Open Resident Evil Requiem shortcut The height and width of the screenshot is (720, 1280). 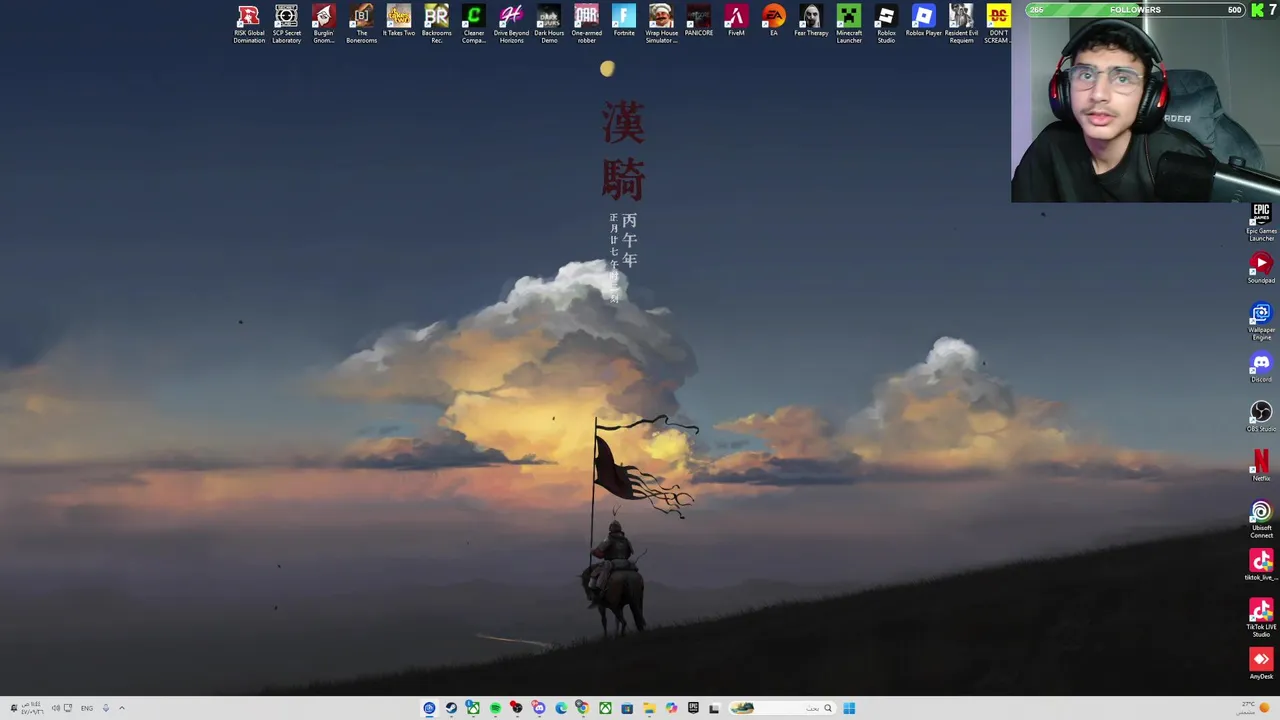(x=961, y=24)
